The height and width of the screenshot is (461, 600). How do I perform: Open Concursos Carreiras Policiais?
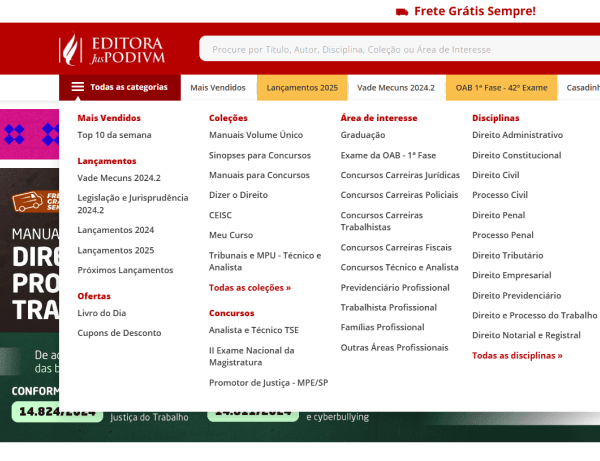399,195
